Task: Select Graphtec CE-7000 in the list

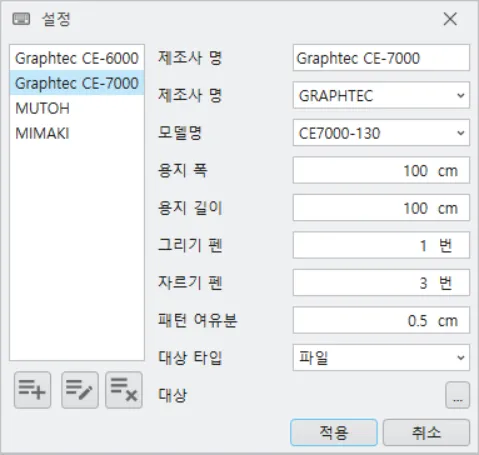Action: (x=77, y=83)
